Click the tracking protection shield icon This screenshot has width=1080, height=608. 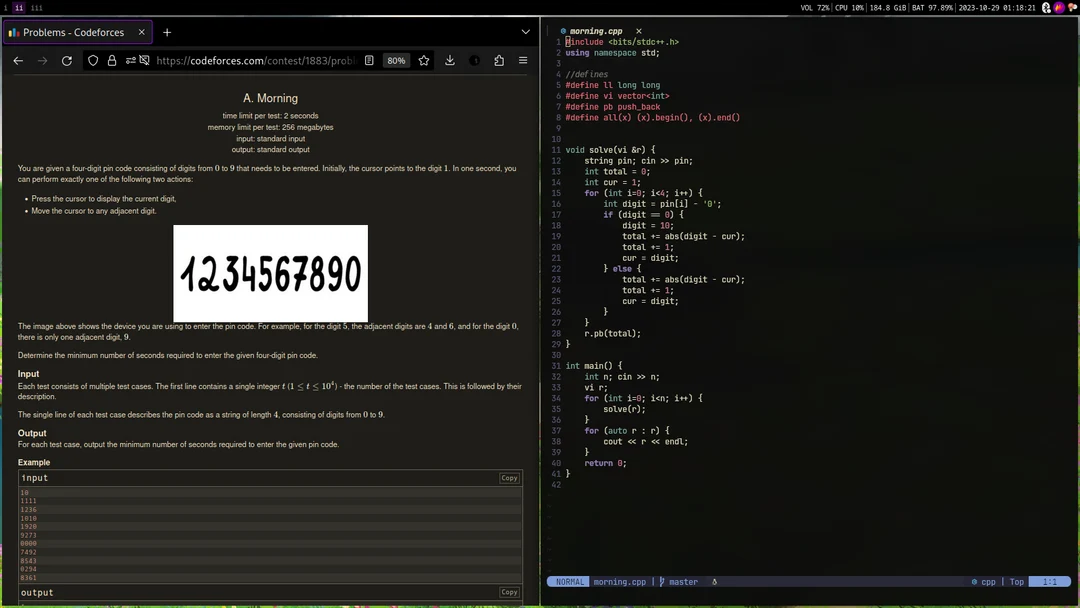93,60
